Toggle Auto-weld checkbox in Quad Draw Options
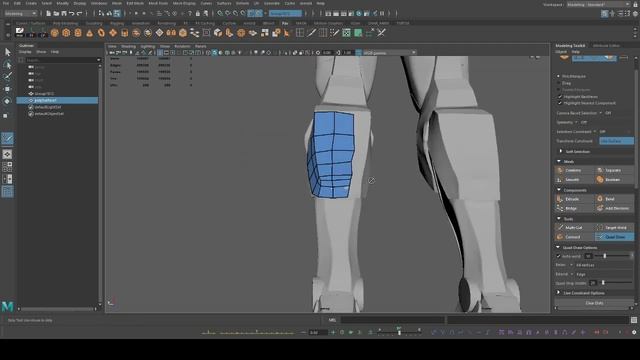This screenshot has width=640, height=360. (x=558, y=256)
